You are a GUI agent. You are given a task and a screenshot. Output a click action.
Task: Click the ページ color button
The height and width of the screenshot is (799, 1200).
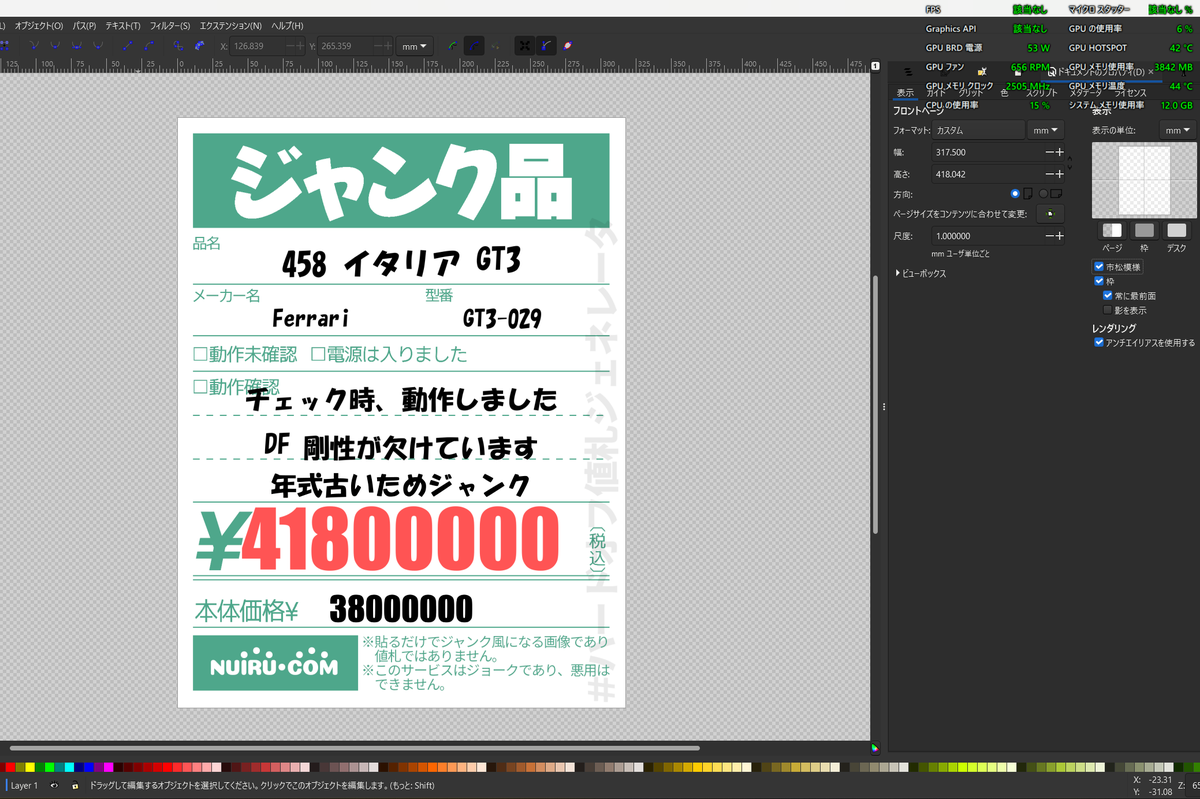point(1112,230)
